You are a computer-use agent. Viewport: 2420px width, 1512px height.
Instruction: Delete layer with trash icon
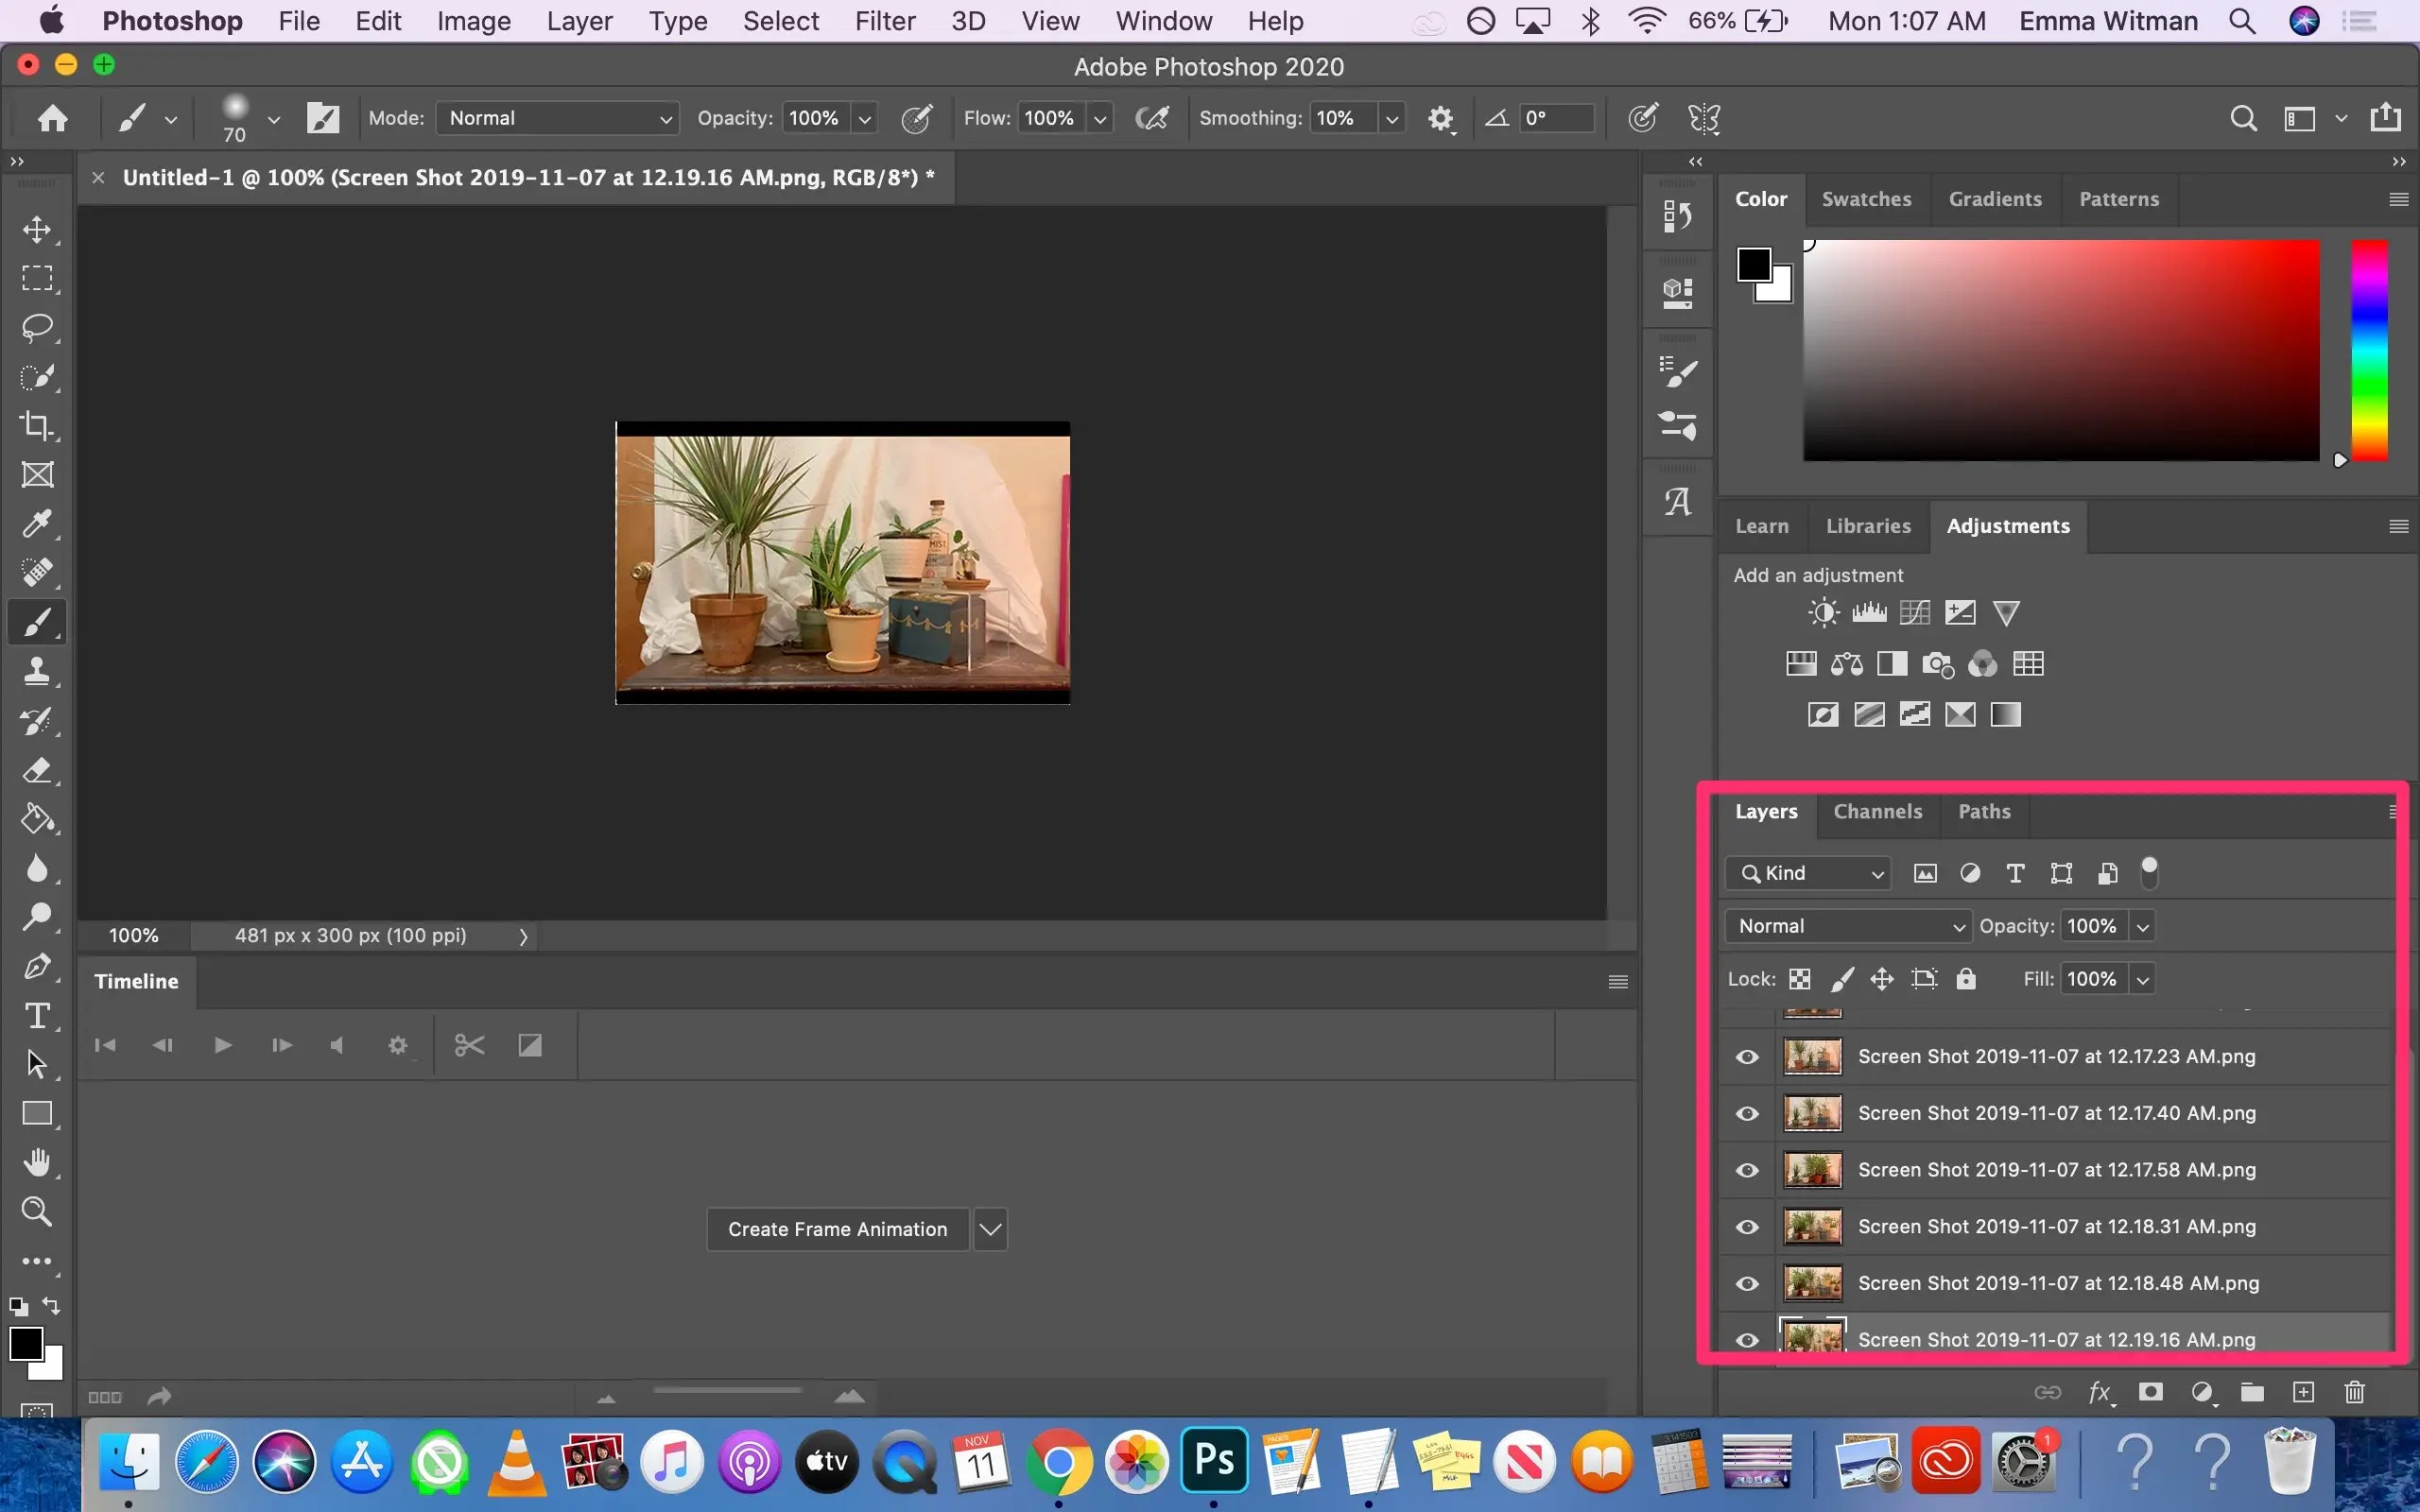2354,1392
